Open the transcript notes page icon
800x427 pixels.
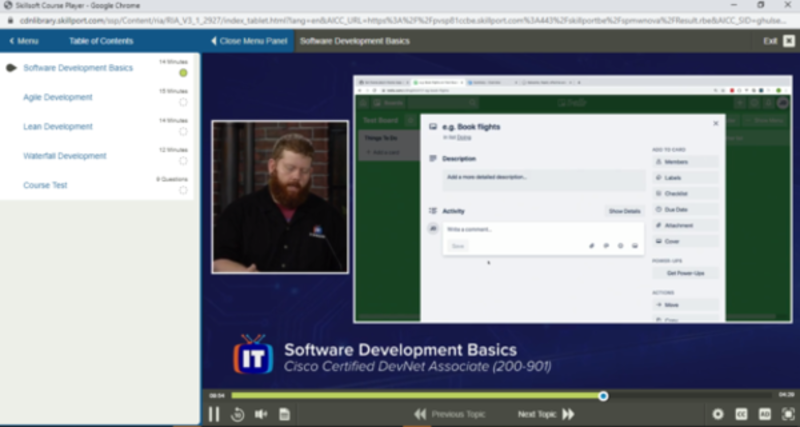pos(285,414)
